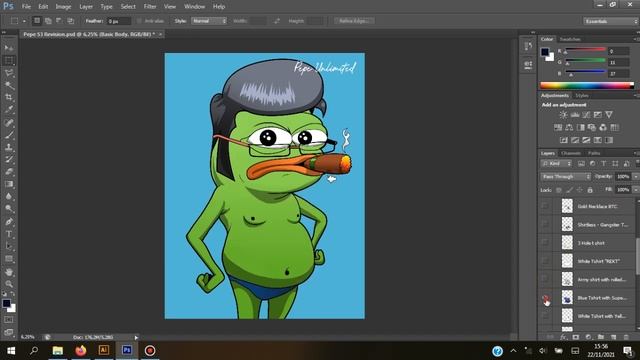This screenshot has height=360, width=640.
Task: Toggle the lock all layers icon
Action: pyautogui.click(x=590, y=190)
